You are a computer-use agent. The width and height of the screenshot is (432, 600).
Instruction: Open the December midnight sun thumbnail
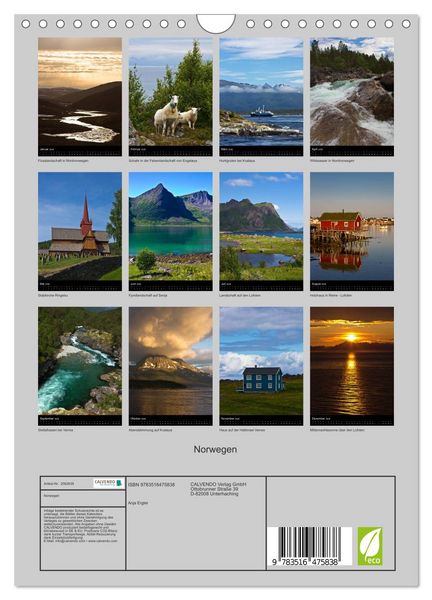[x=352, y=366]
